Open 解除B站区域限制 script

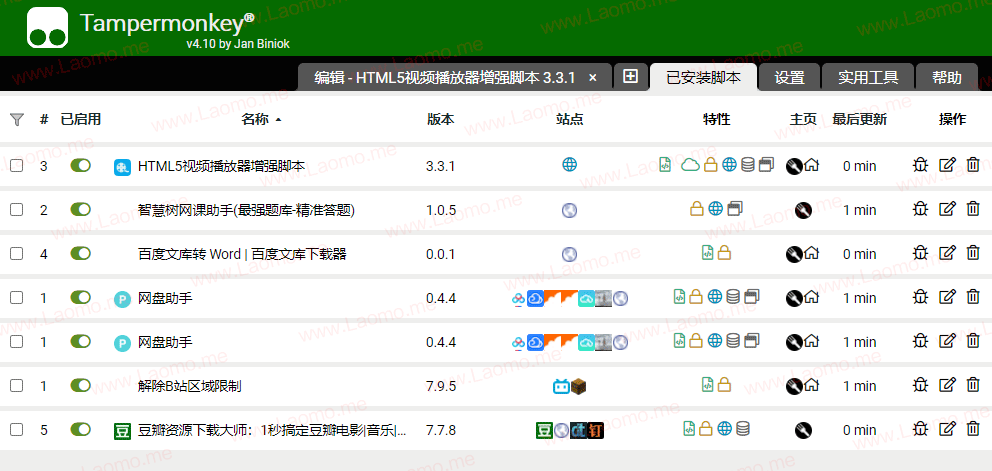(x=190, y=386)
